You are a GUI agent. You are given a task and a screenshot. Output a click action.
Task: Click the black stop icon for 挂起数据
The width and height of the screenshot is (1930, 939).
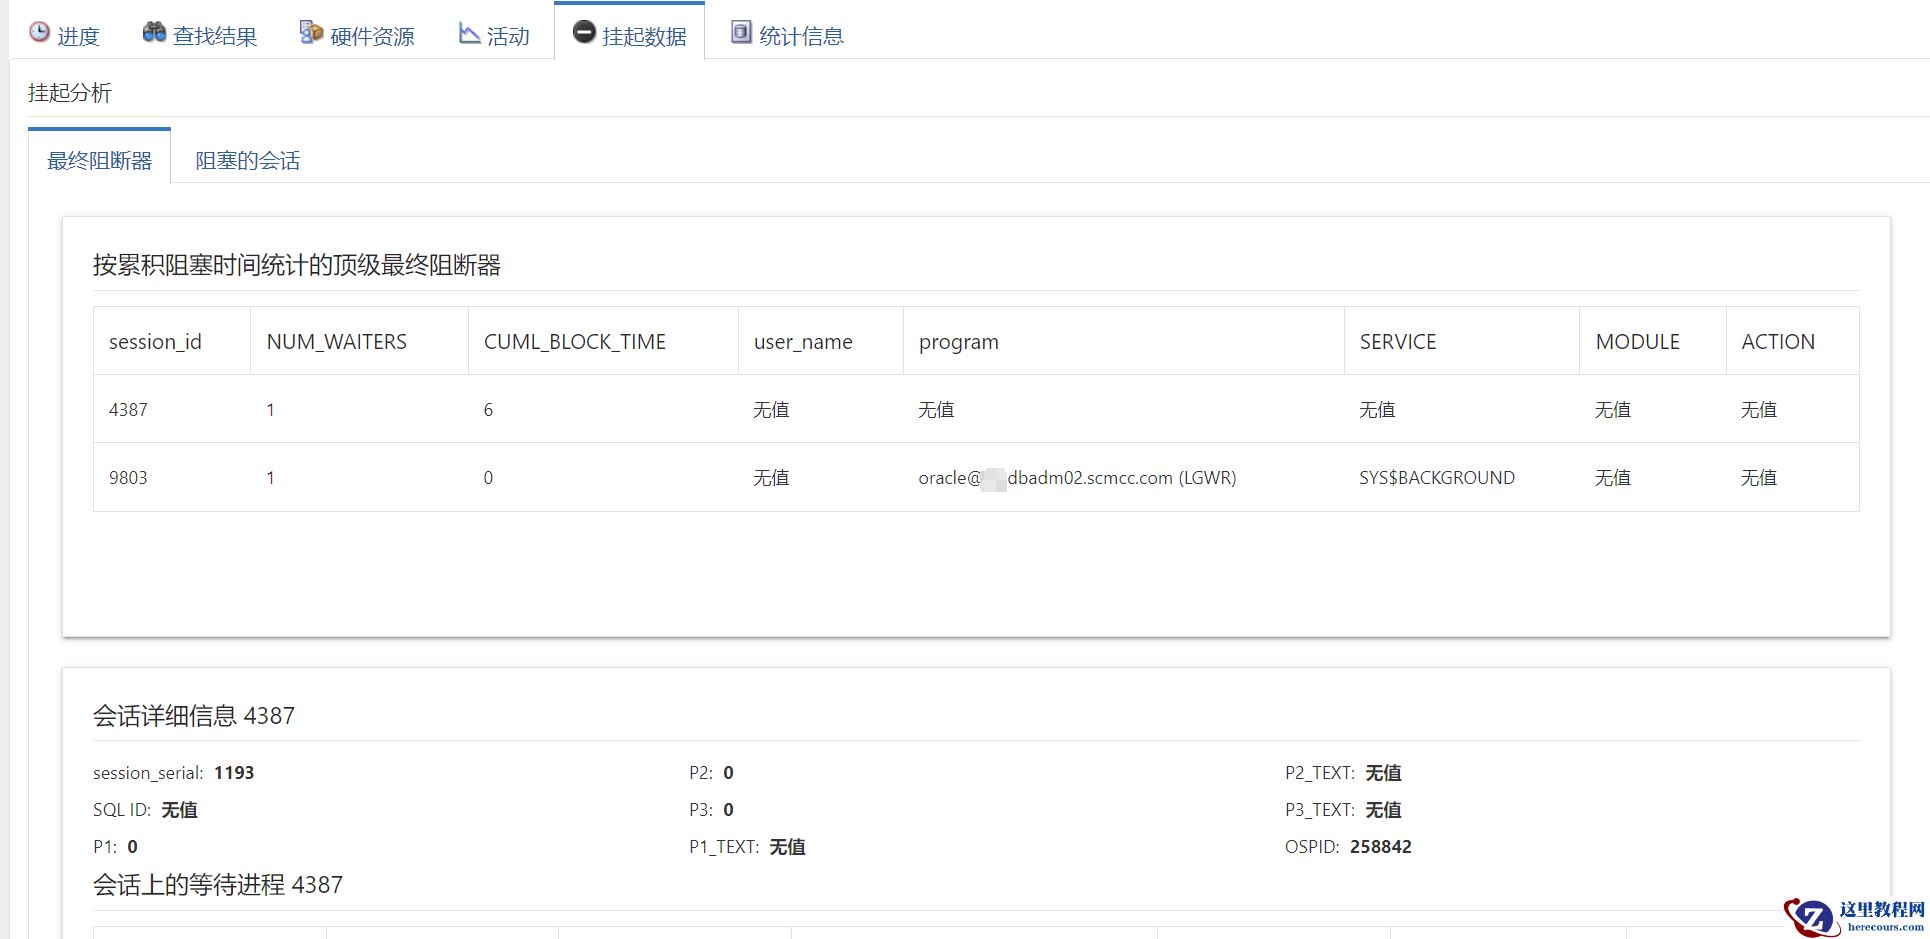584,32
